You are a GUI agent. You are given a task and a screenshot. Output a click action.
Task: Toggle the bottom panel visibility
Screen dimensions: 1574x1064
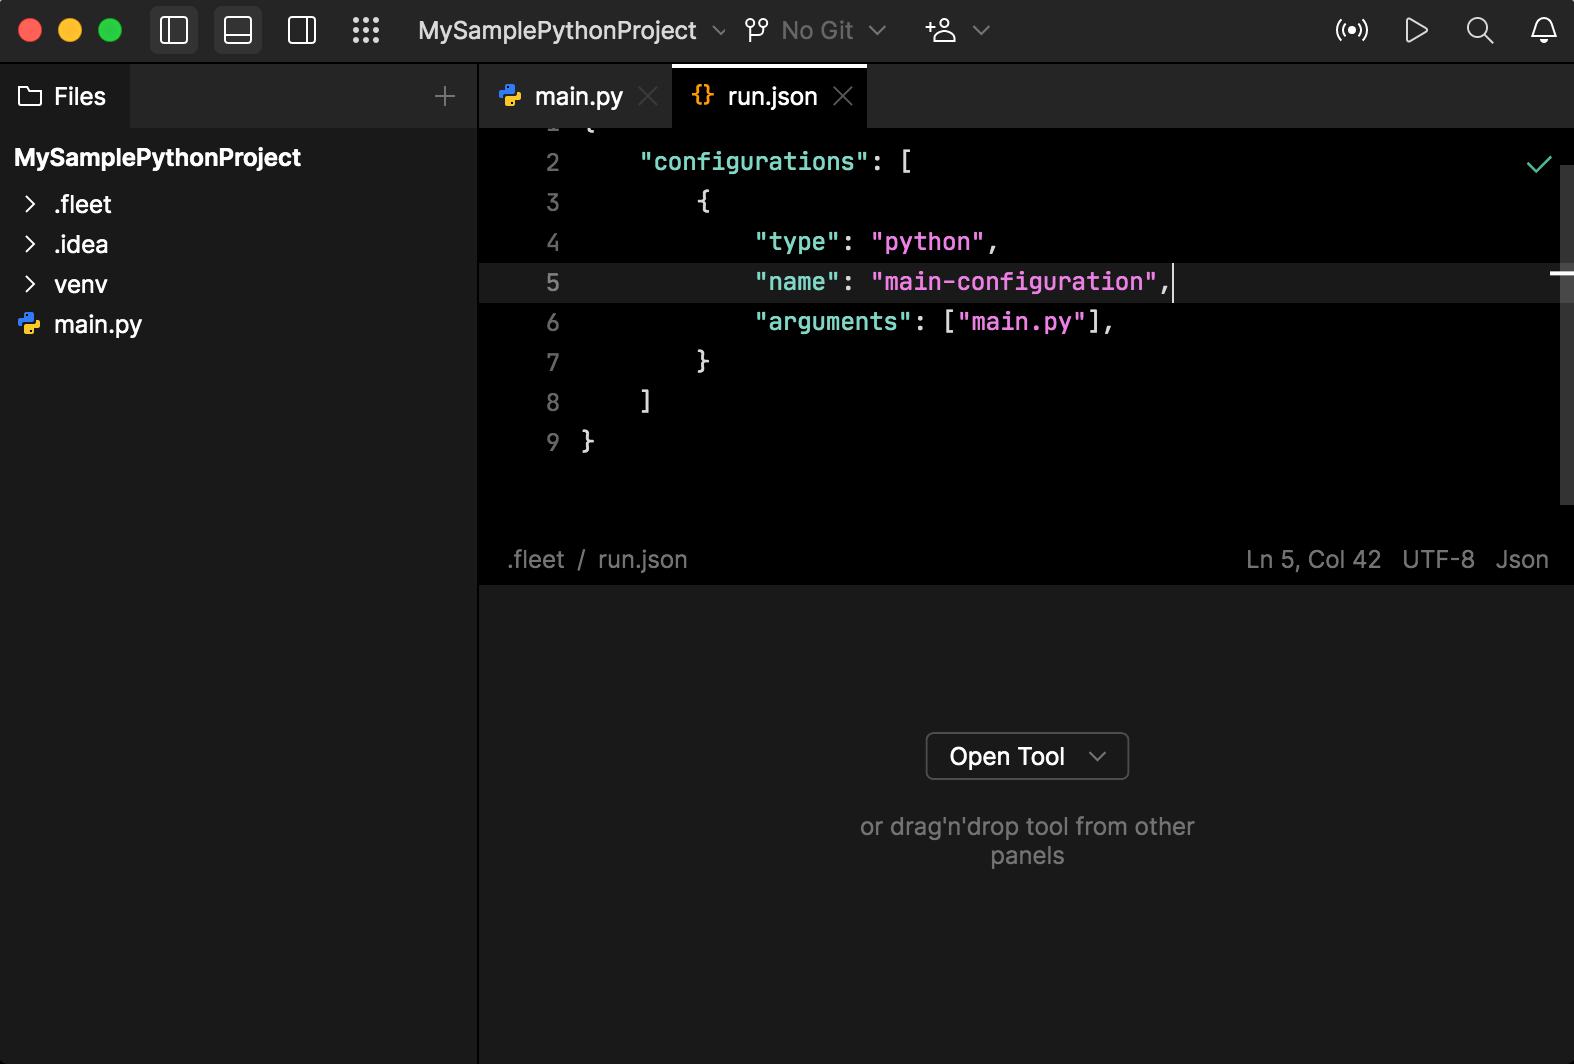pyautogui.click(x=238, y=30)
